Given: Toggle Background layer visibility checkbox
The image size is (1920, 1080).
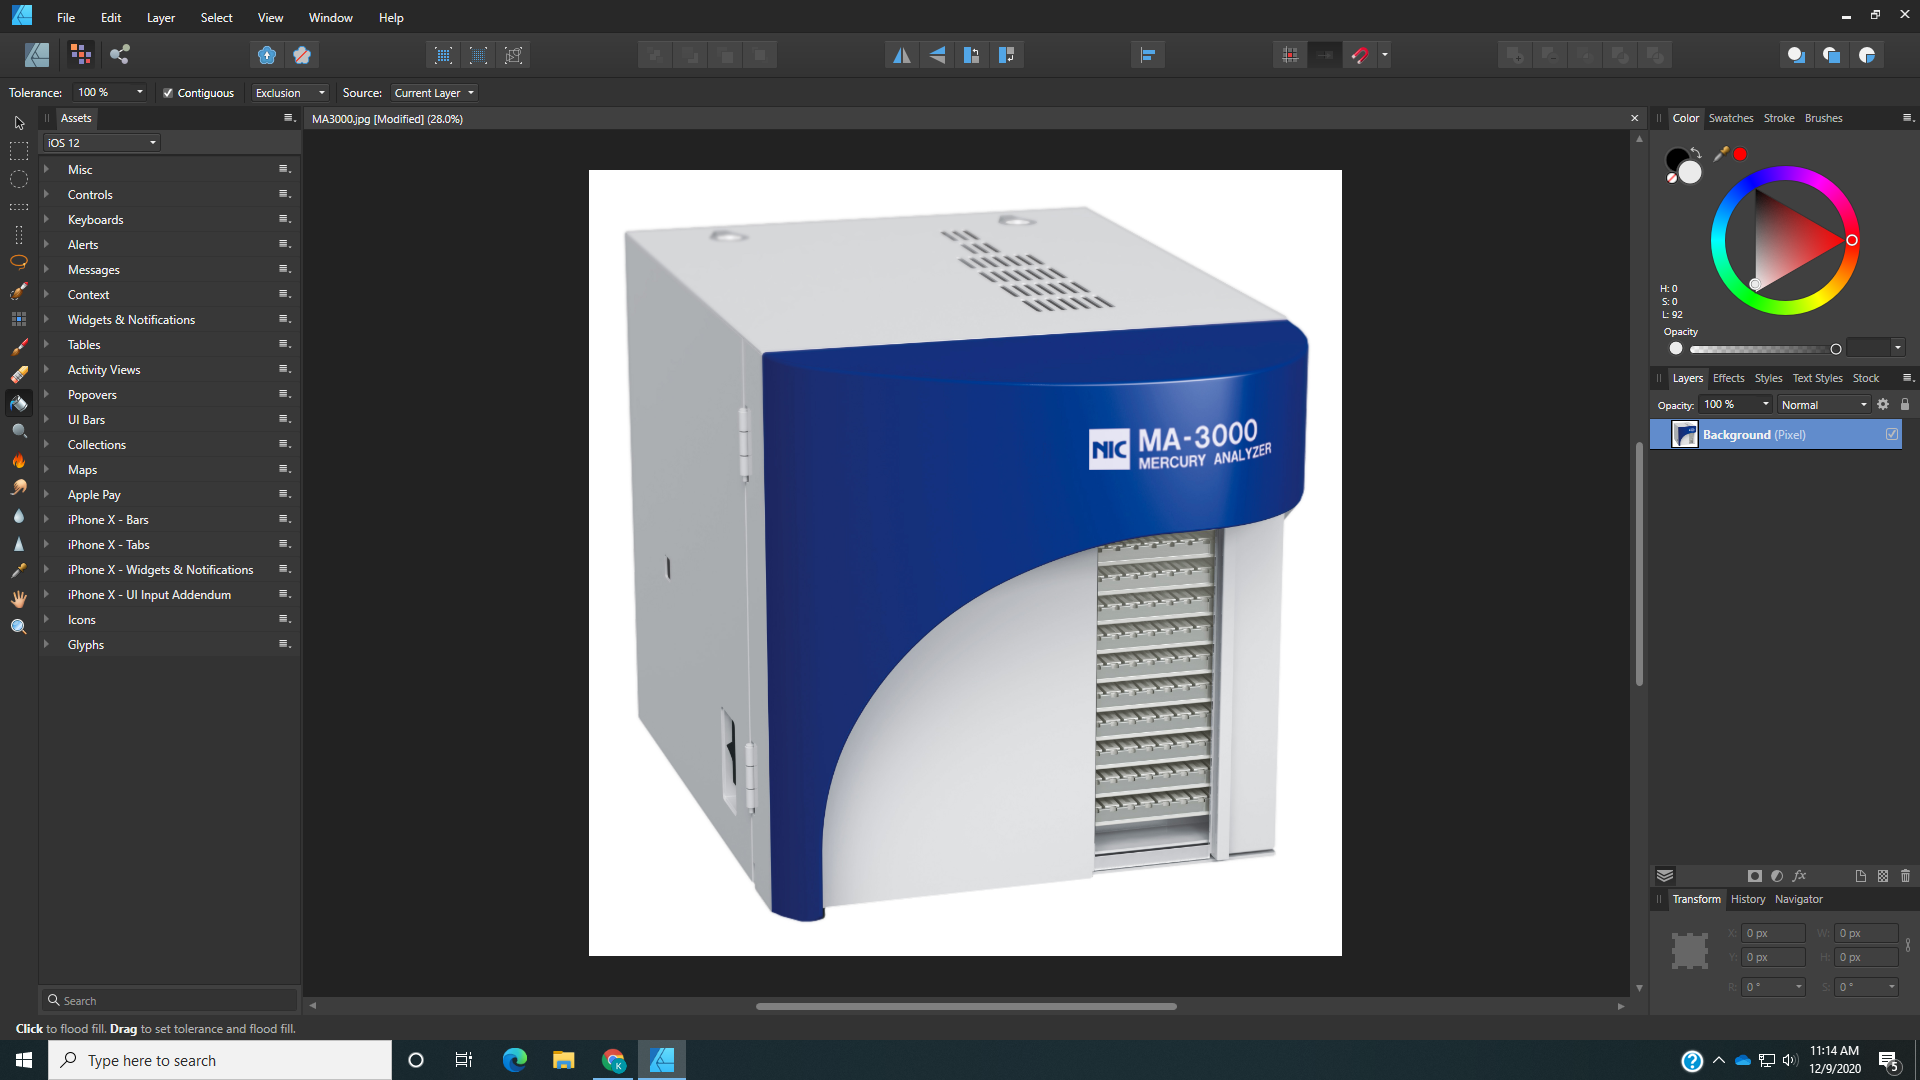Looking at the screenshot, I should 1892,434.
